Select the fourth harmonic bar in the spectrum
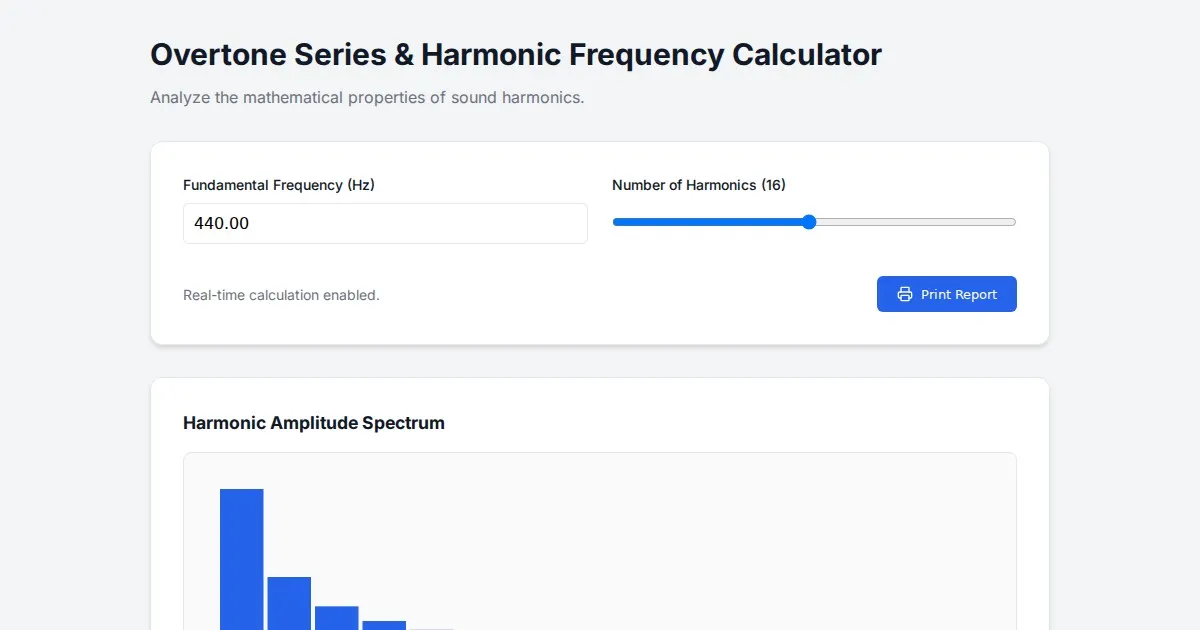Viewport: 1200px width, 630px height. coord(384,625)
